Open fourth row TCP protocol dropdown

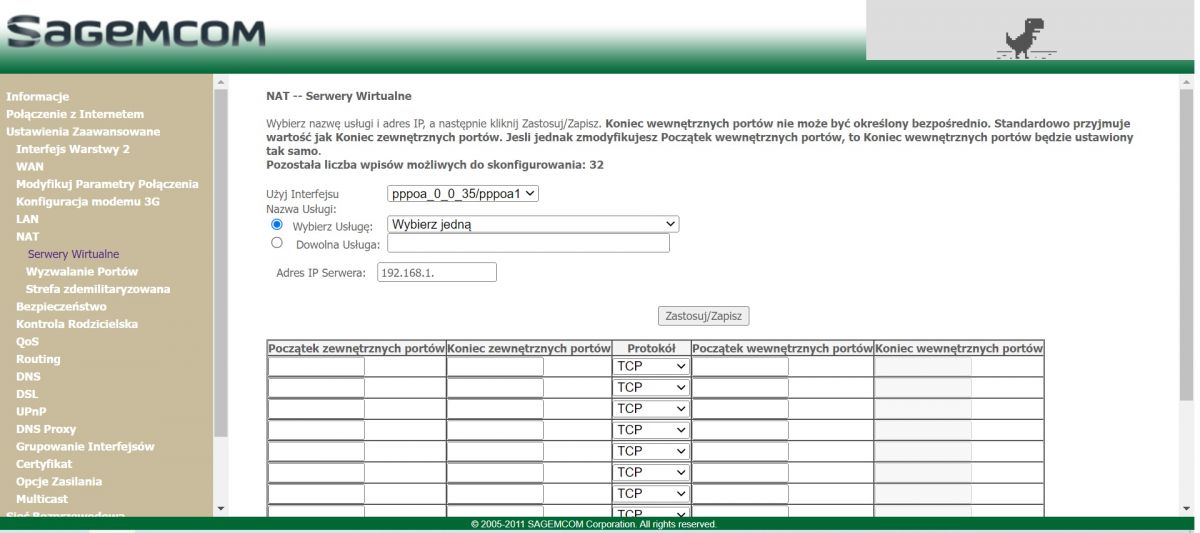coord(651,430)
